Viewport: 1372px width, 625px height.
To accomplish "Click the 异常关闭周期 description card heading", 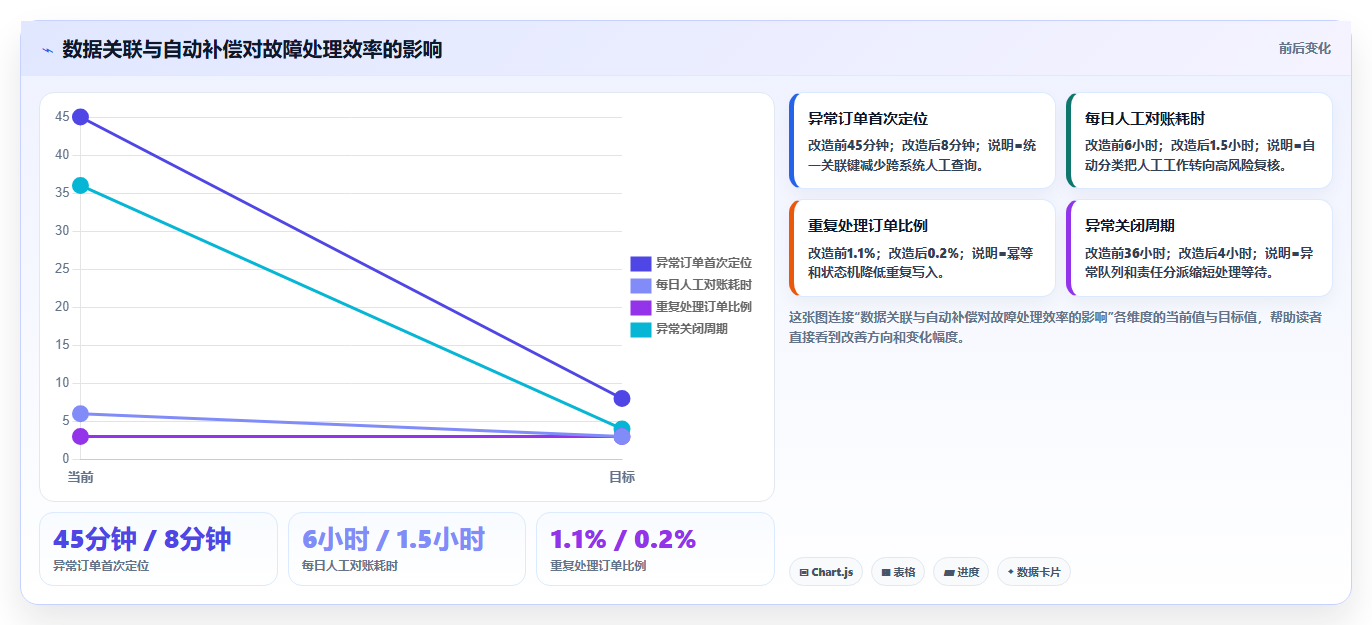I will (x=1130, y=226).
